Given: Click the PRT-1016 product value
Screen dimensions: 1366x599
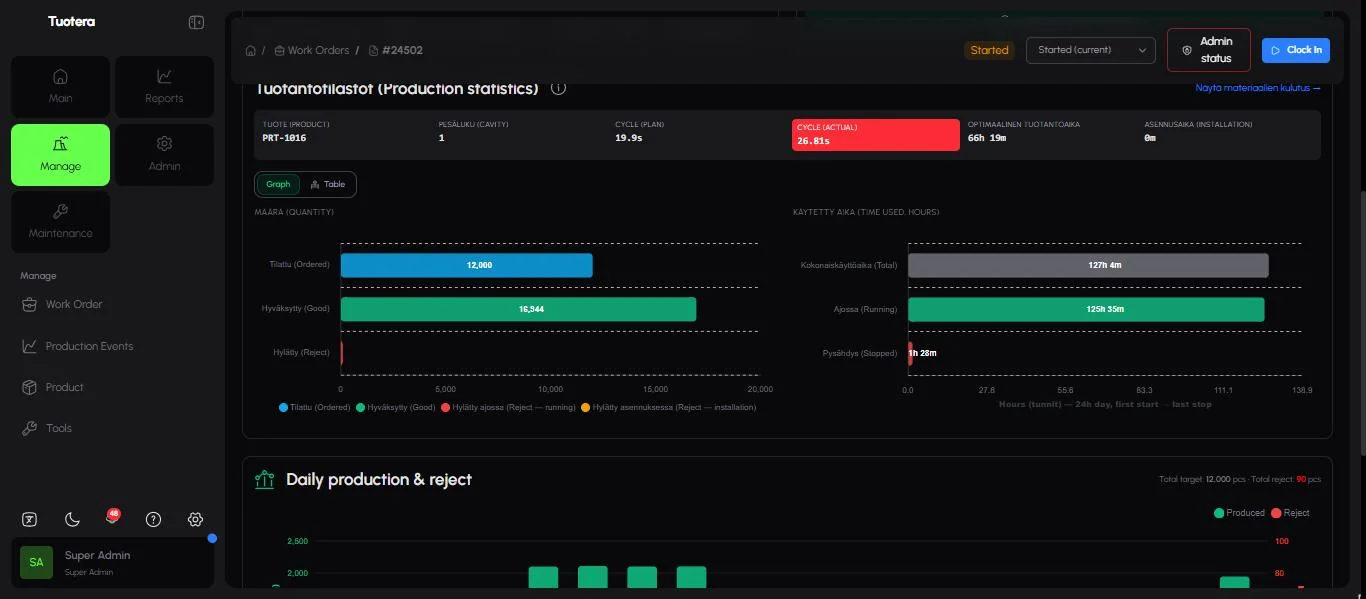Looking at the screenshot, I should coord(284,138).
